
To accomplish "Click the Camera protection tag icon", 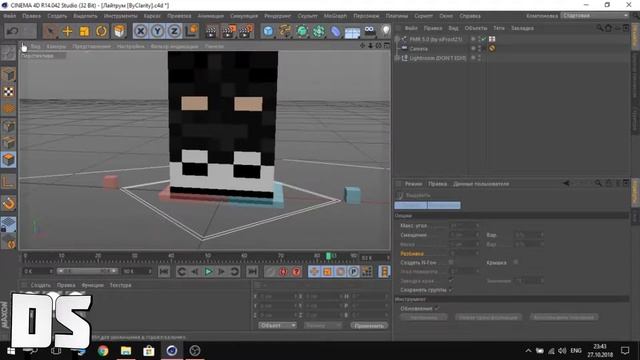I will point(492,48).
